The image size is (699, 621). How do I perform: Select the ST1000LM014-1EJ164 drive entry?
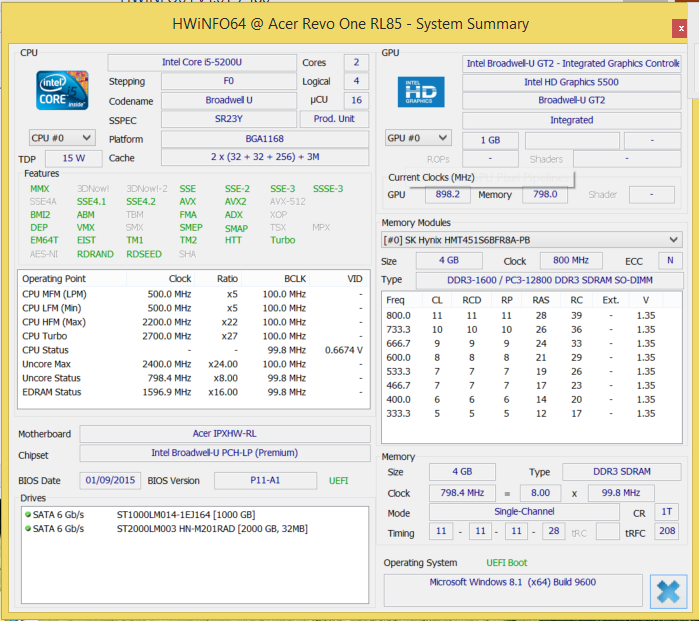(x=186, y=515)
